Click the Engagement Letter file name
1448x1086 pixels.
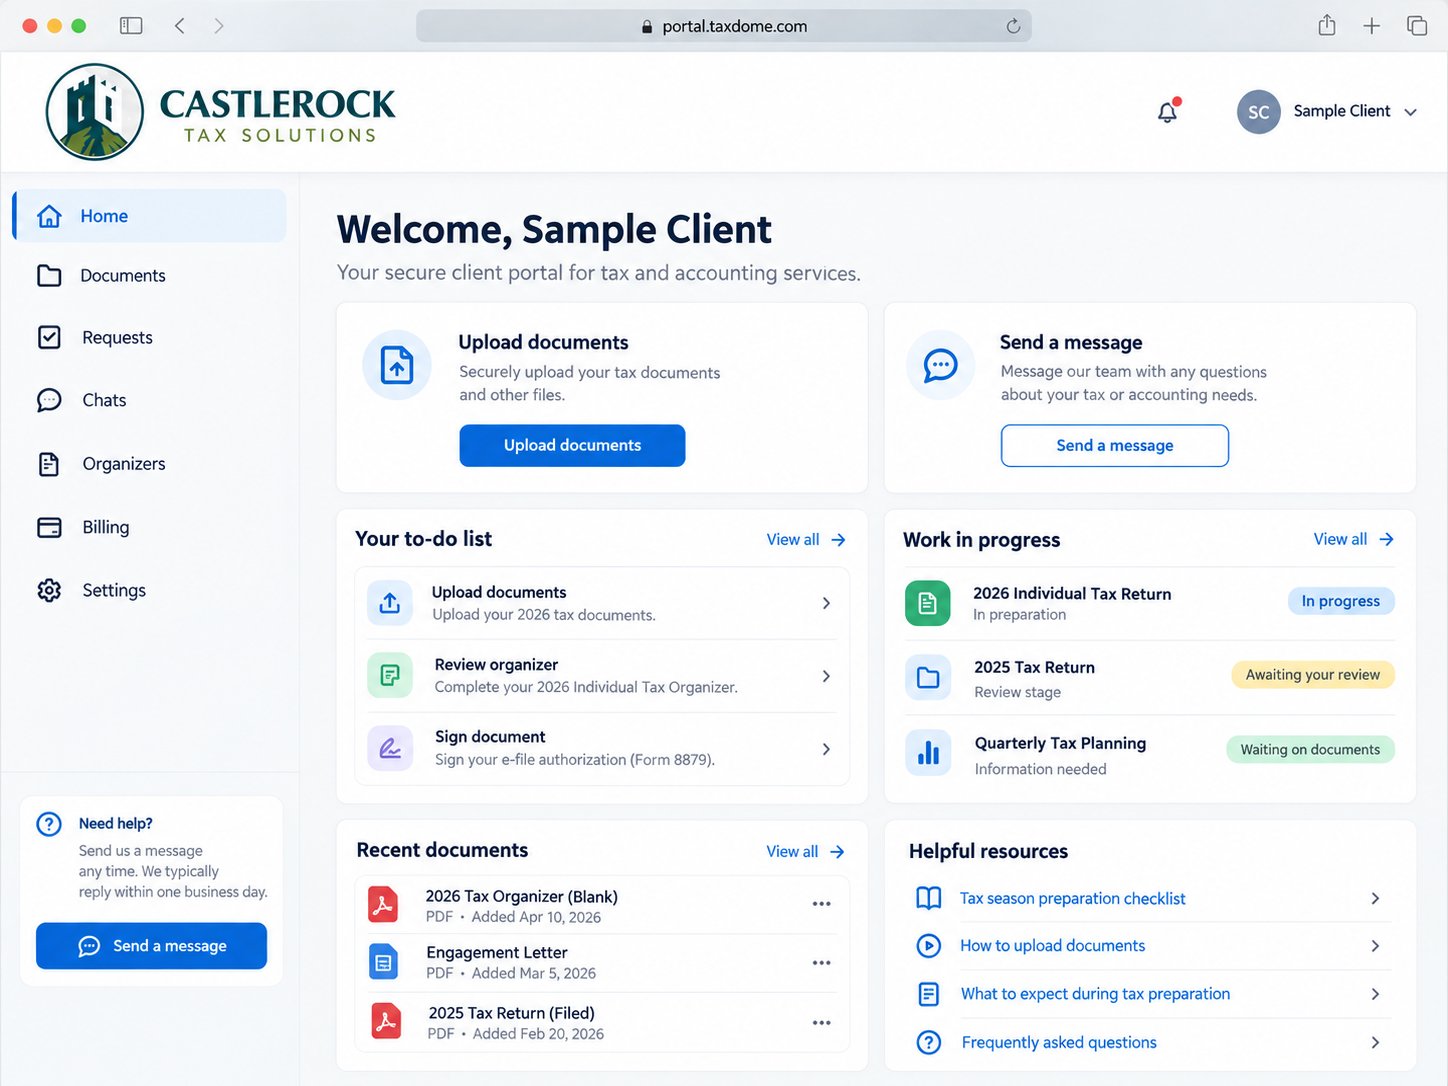[x=496, y=952]
